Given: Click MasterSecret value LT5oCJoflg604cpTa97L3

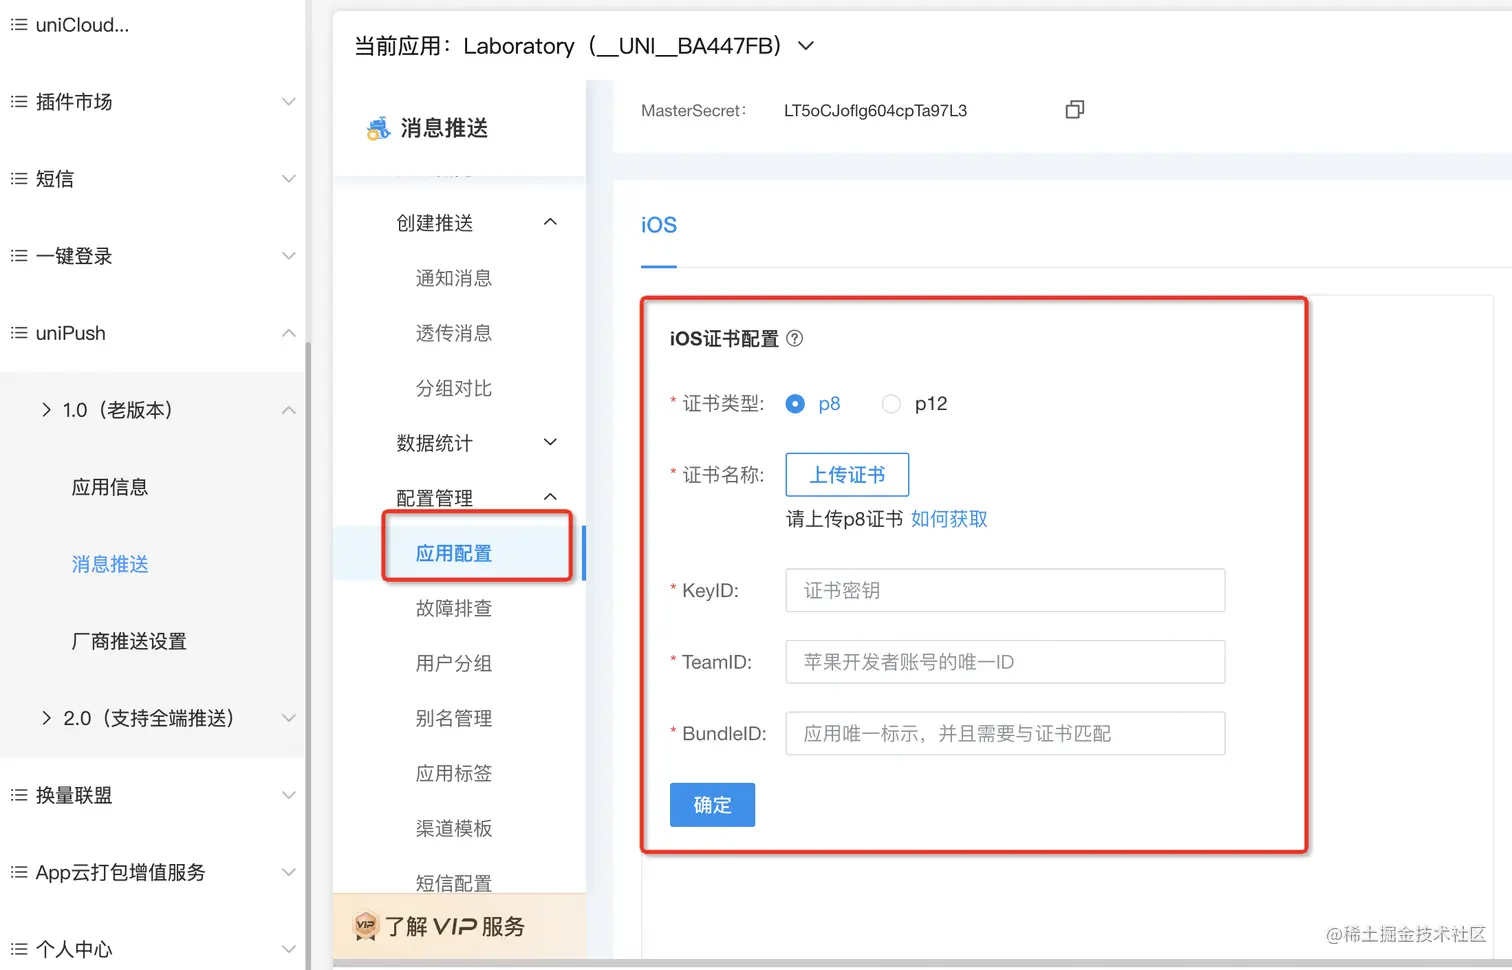Looking at the screenshot, I should 875,111.
